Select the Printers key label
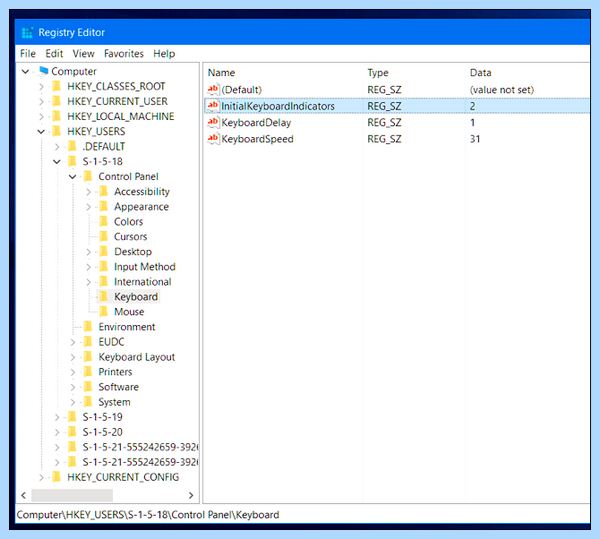 click(115, 372)
